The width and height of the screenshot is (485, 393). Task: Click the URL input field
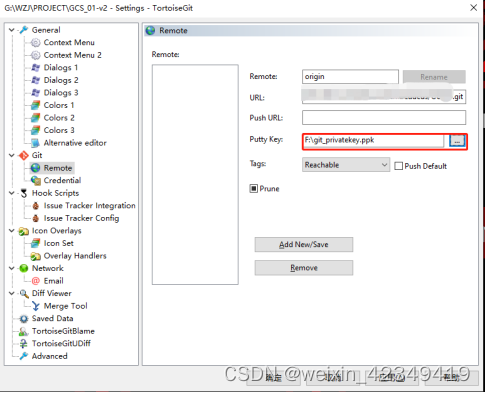384,97
